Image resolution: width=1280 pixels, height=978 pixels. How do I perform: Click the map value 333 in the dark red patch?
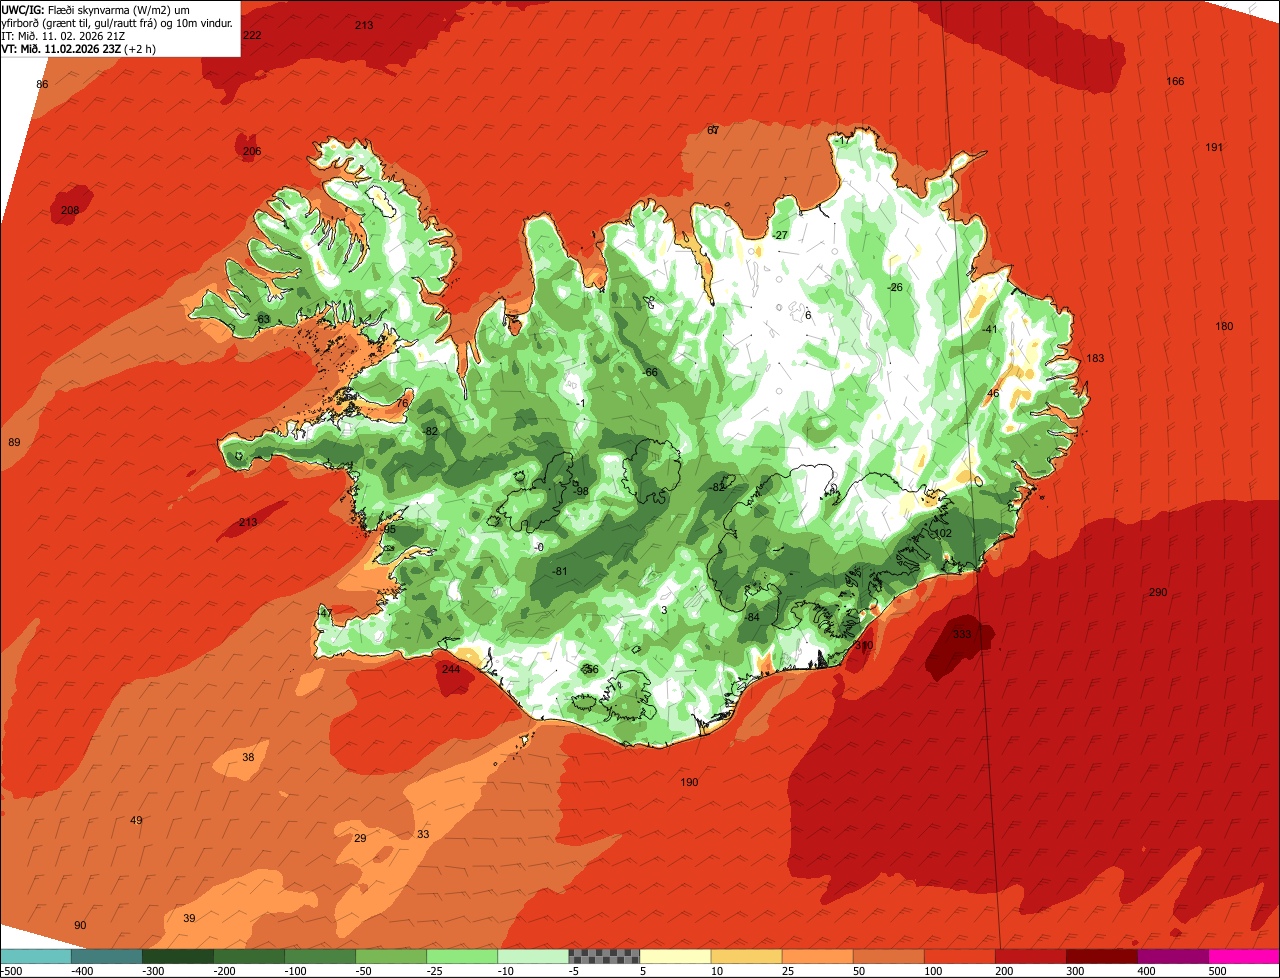tap(962, 634)
